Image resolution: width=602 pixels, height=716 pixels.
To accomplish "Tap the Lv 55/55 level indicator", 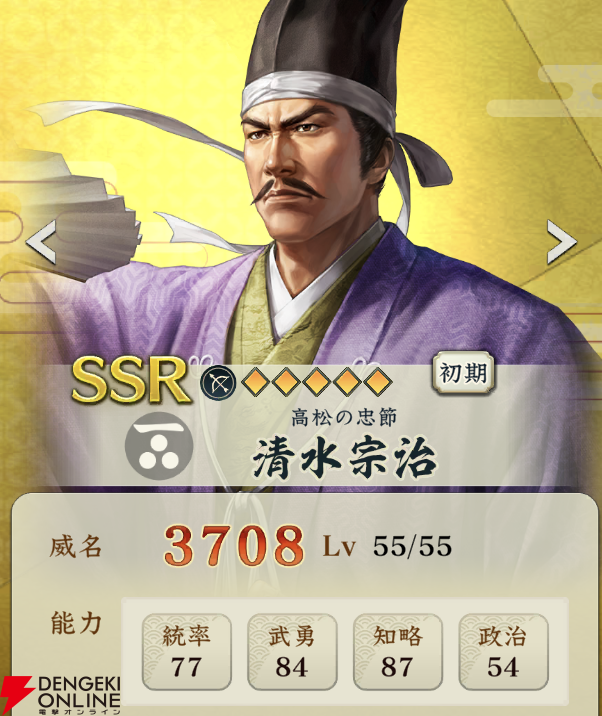I will pos(387,546).
